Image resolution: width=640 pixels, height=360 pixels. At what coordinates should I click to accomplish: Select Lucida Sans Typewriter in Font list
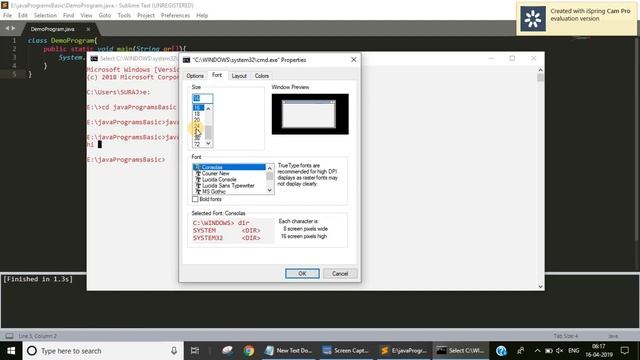point(229,186)
